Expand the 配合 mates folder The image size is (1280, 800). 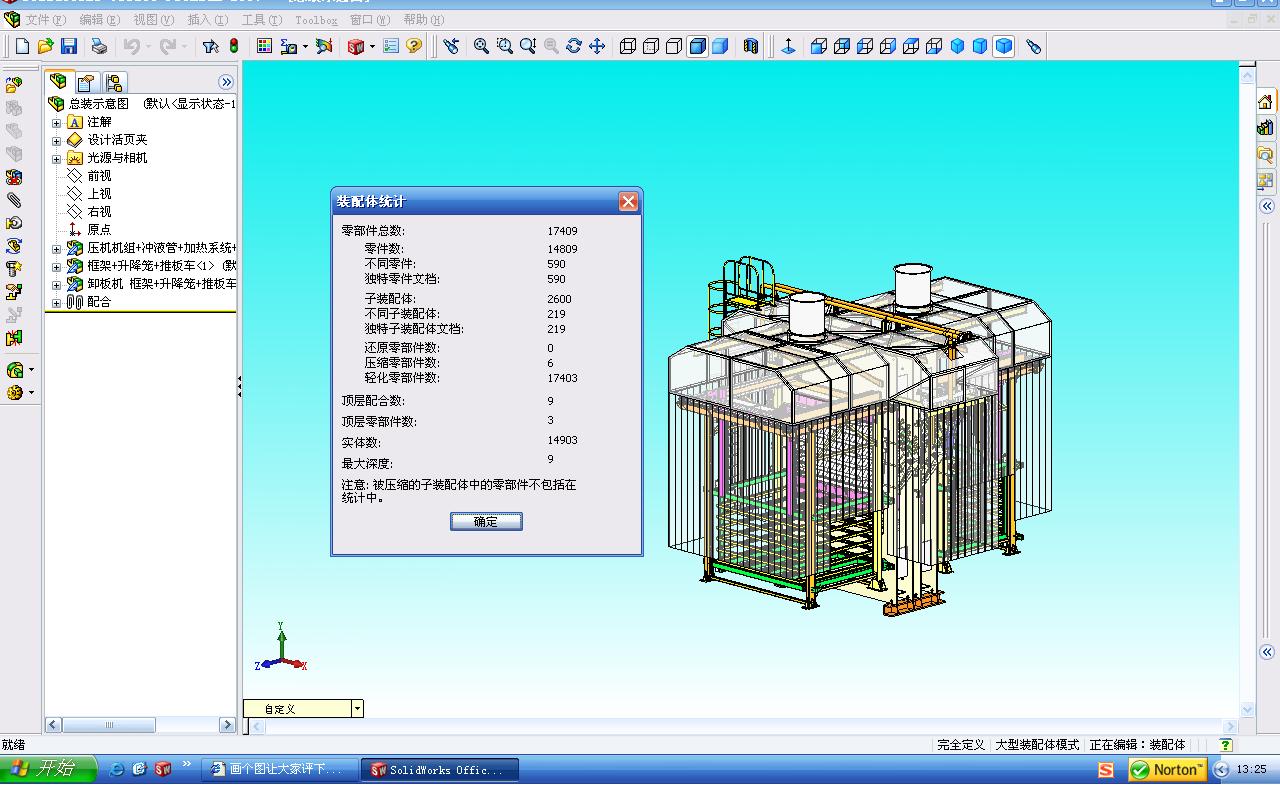pos(57,303)
